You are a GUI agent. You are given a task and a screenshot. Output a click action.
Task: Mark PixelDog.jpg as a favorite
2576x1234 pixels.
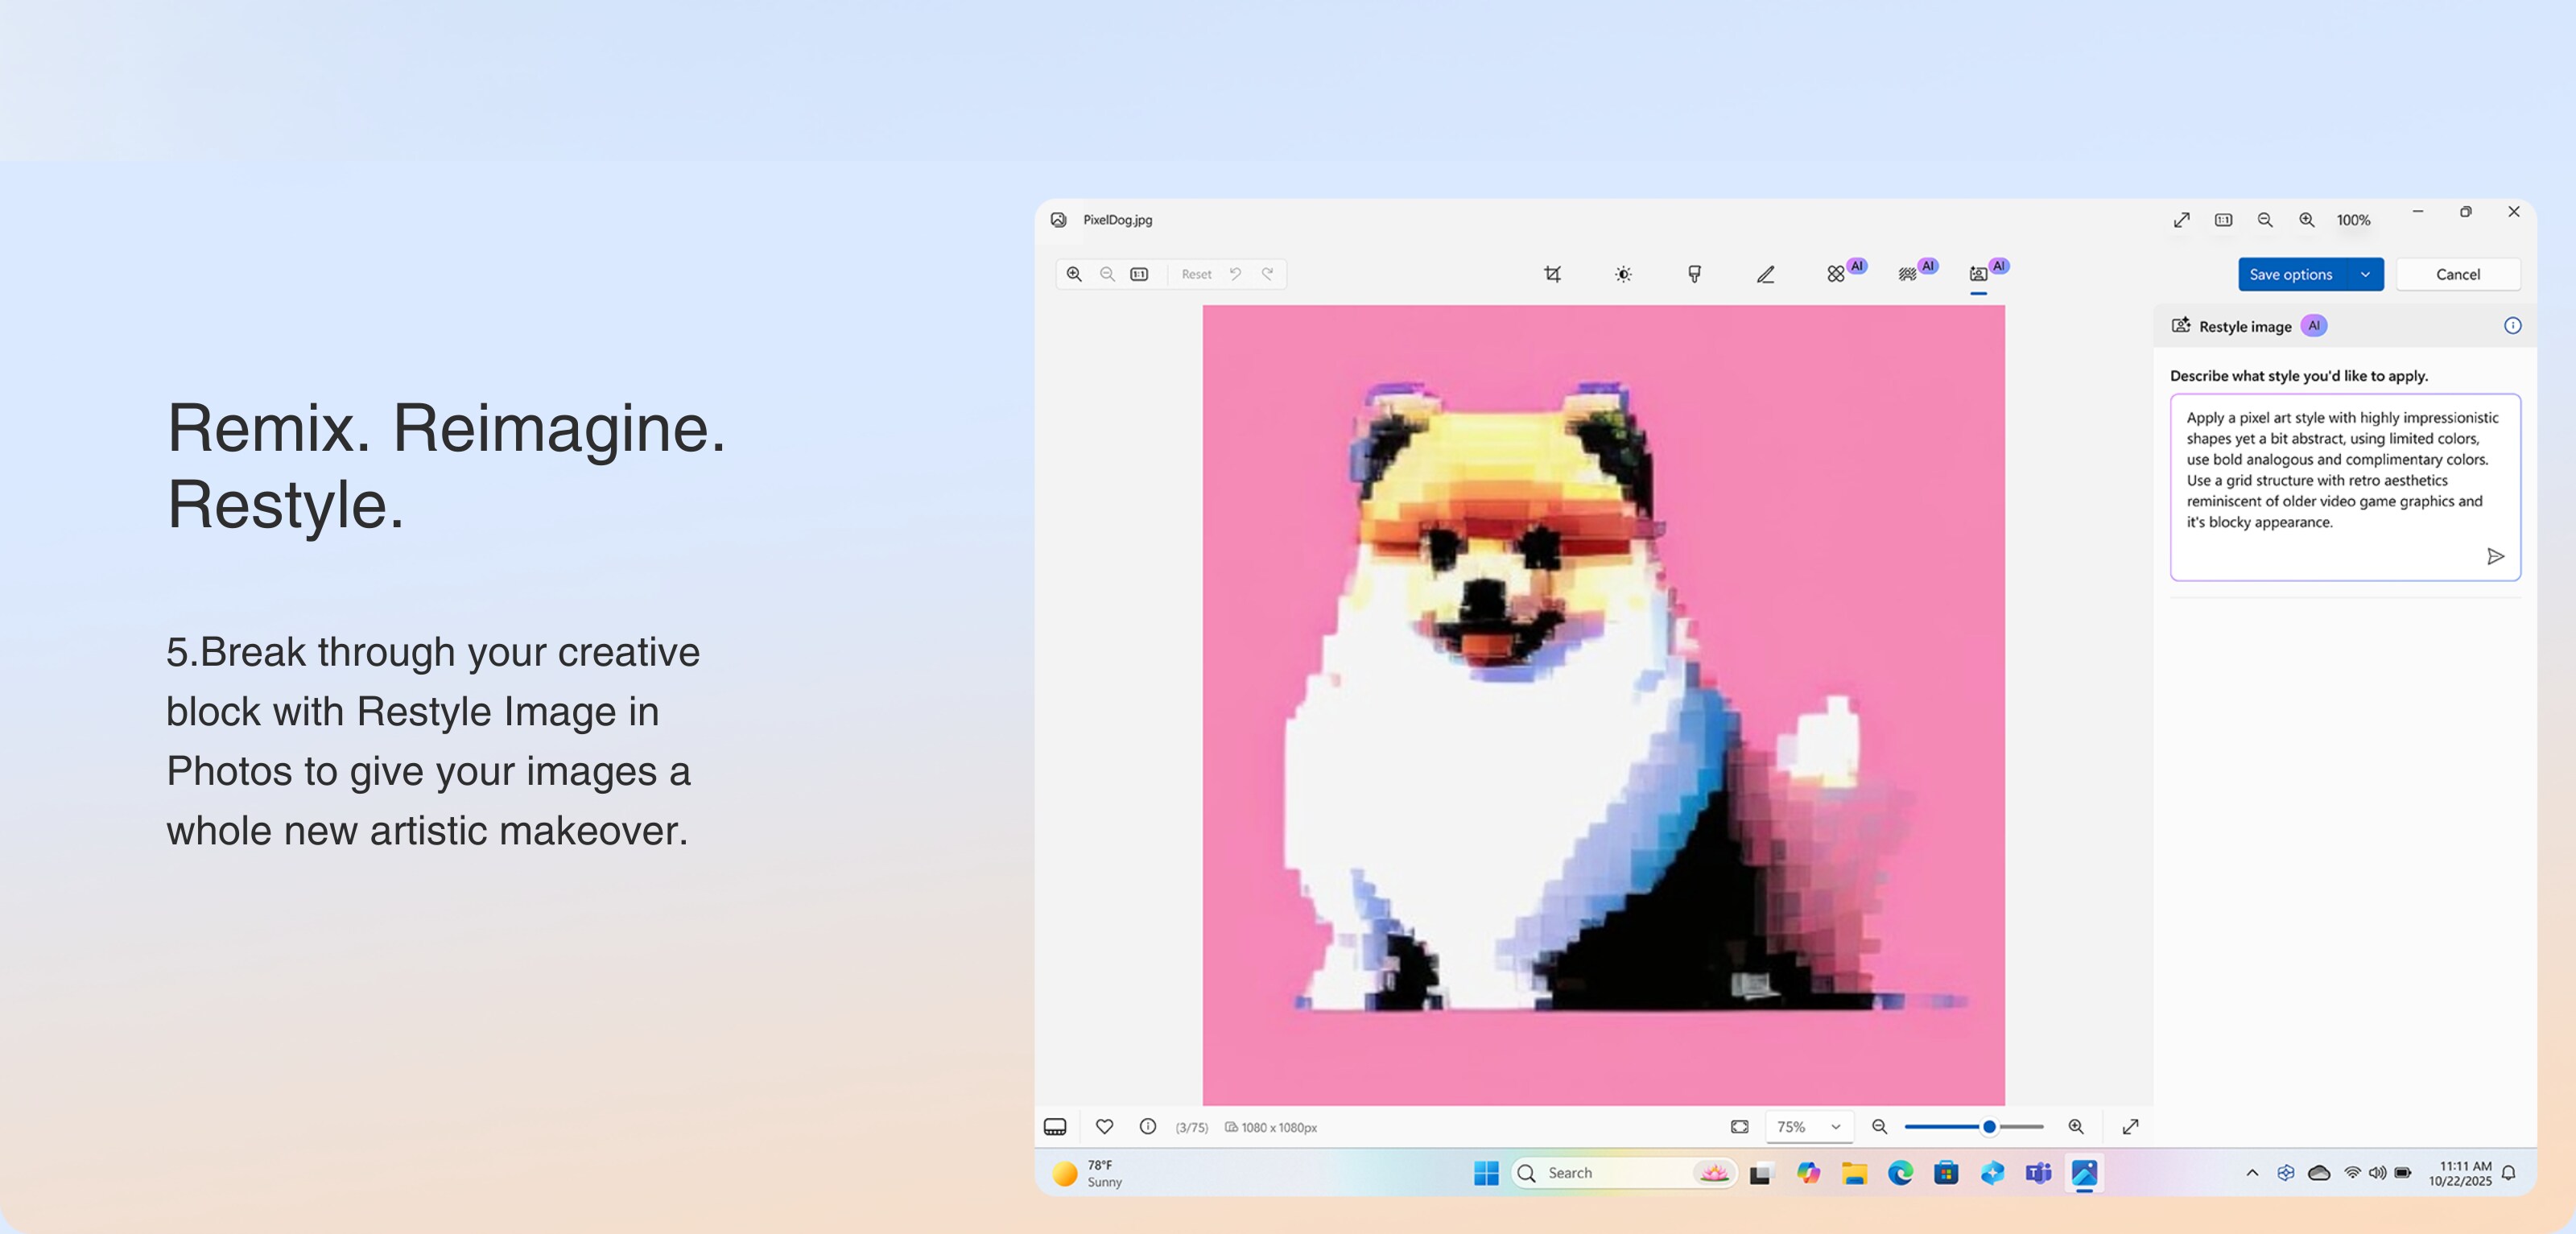click(x=1104, y=1127)
